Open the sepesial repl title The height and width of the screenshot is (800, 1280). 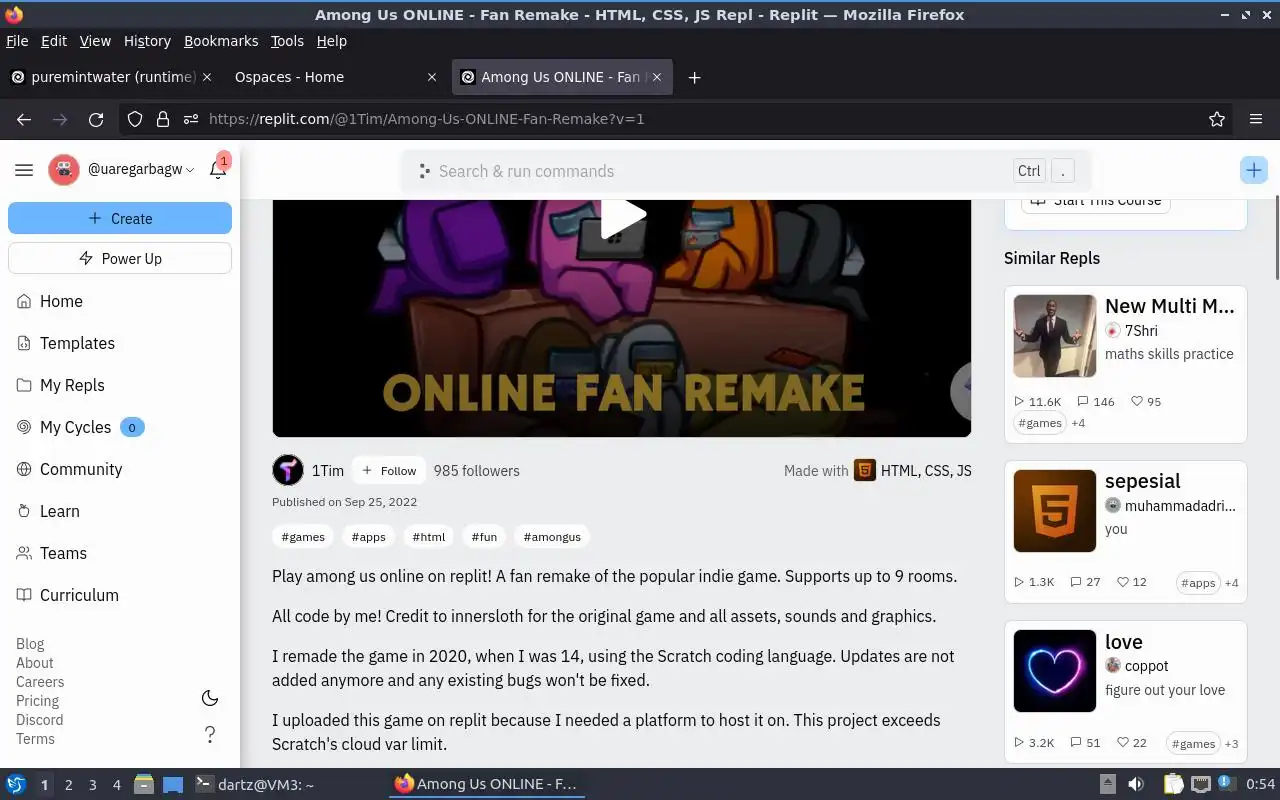point(1142,481)
